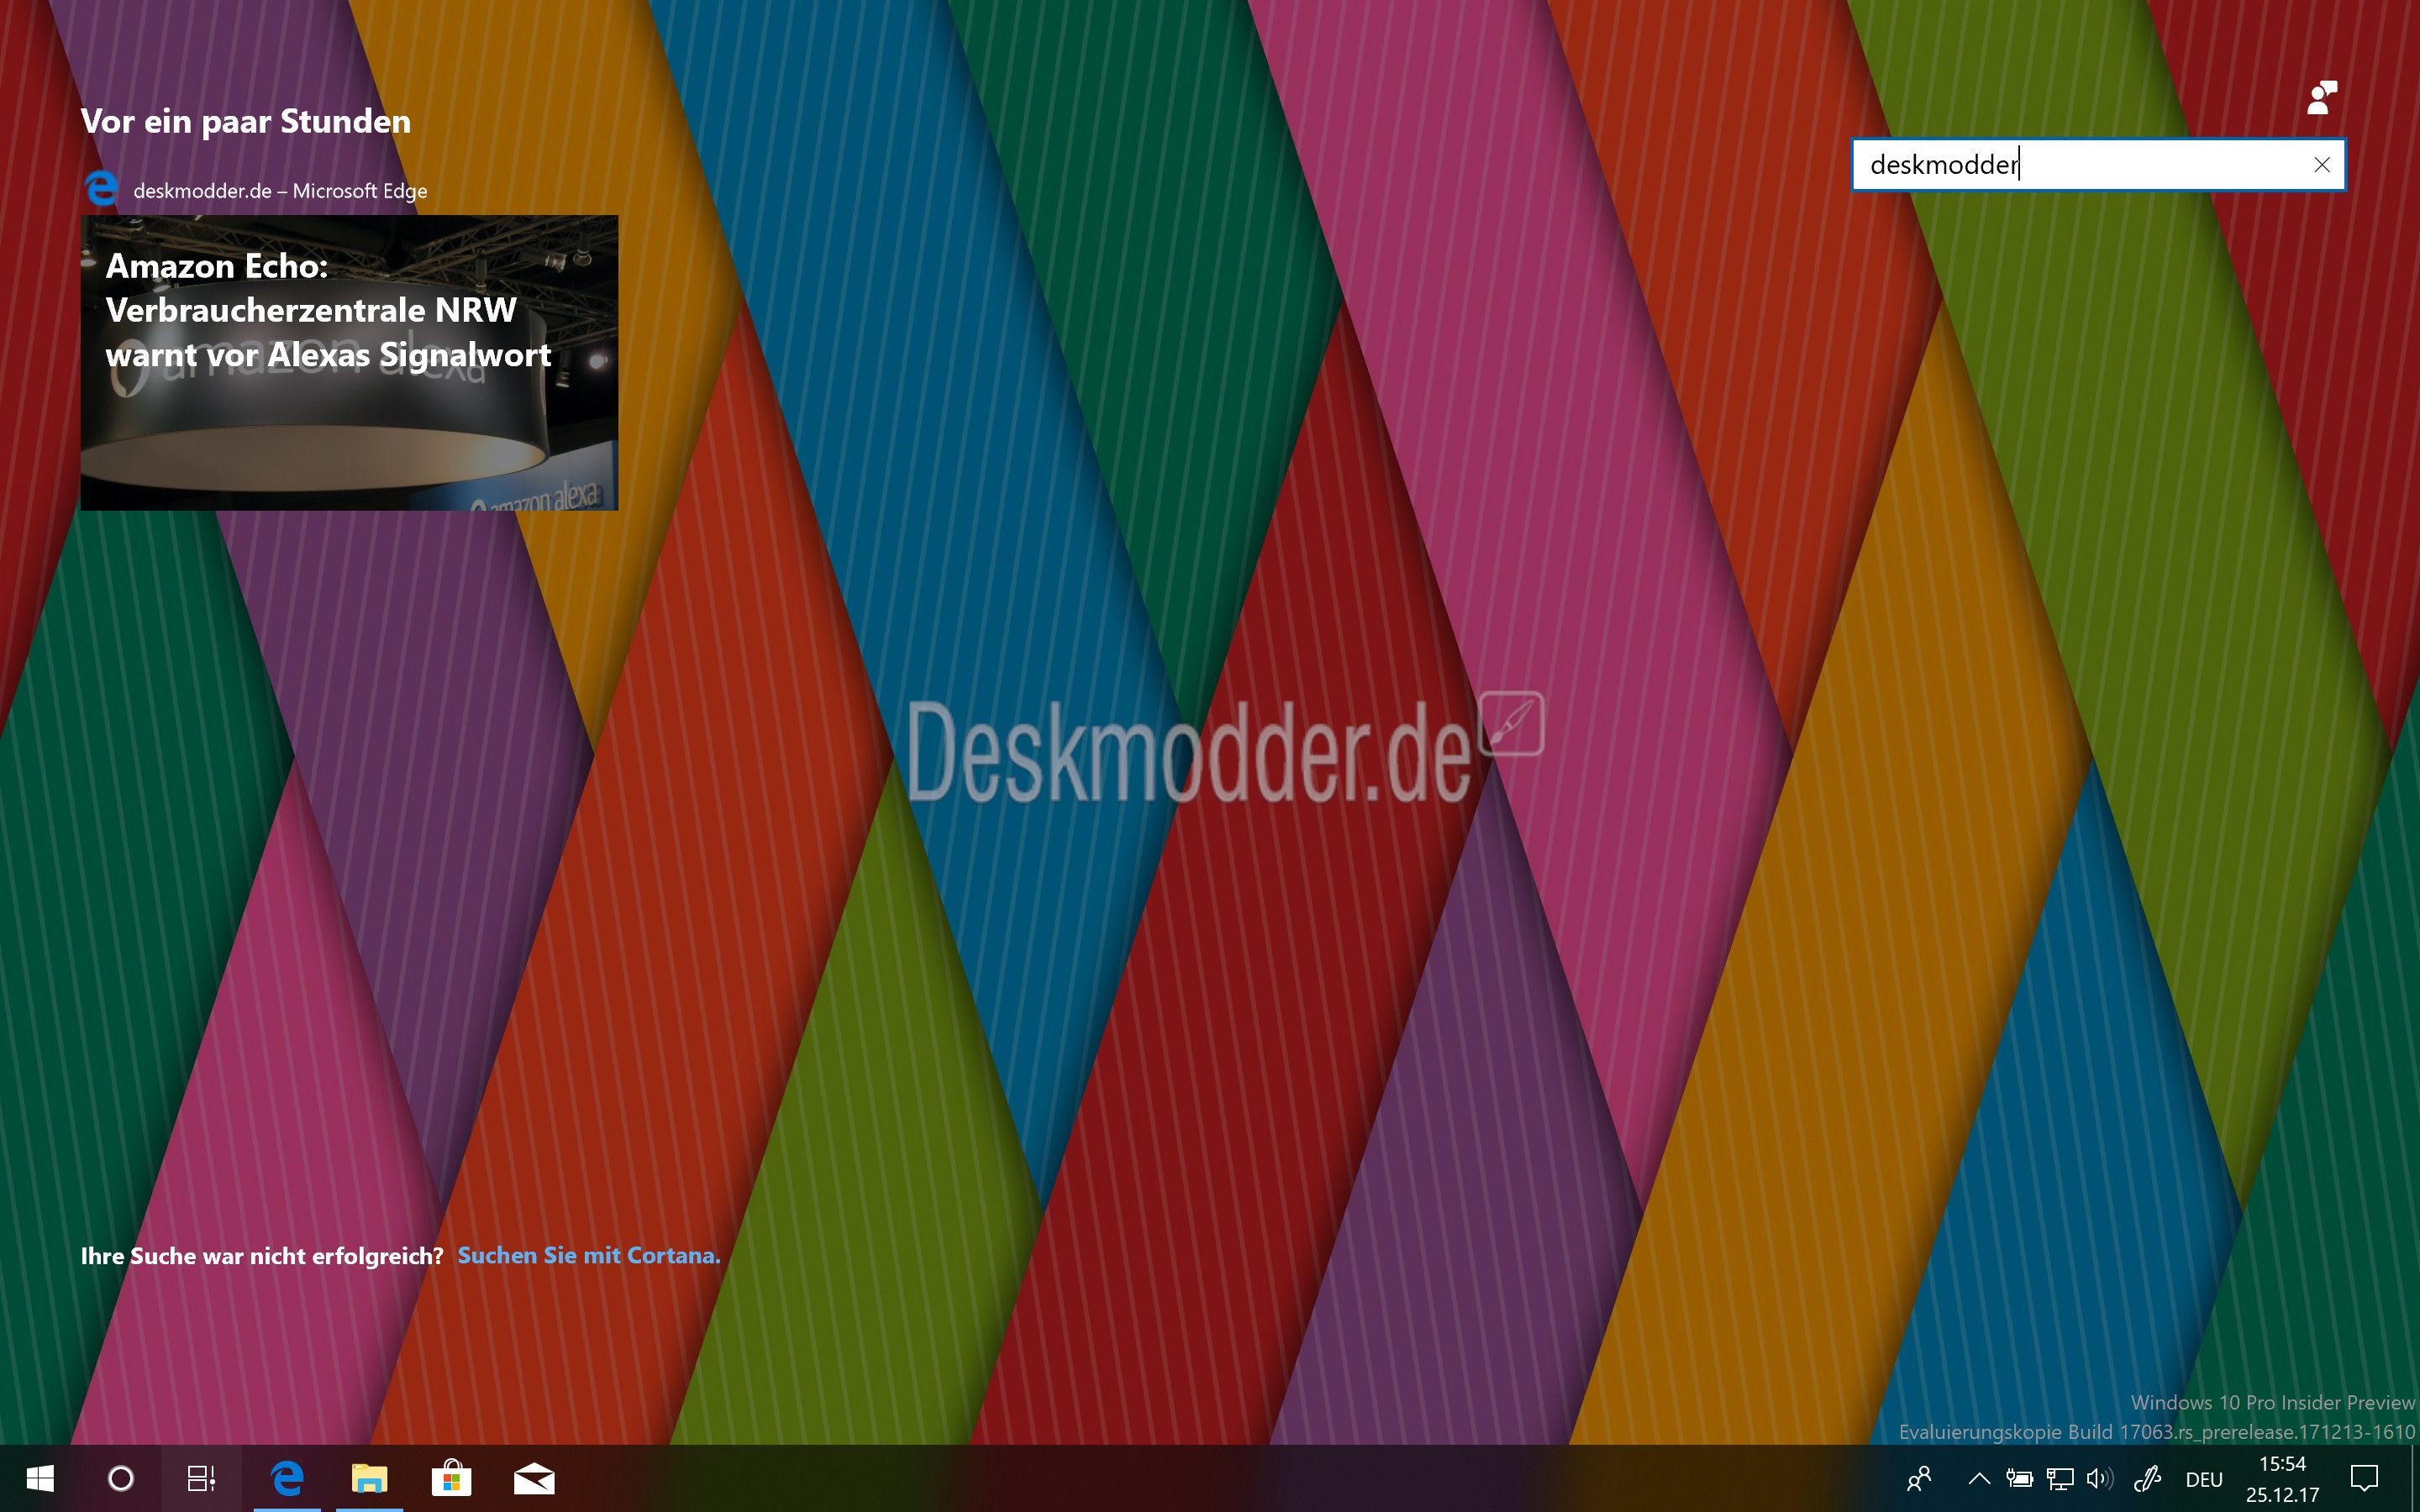Open the Action Center notification icon

[2365, 1479]
